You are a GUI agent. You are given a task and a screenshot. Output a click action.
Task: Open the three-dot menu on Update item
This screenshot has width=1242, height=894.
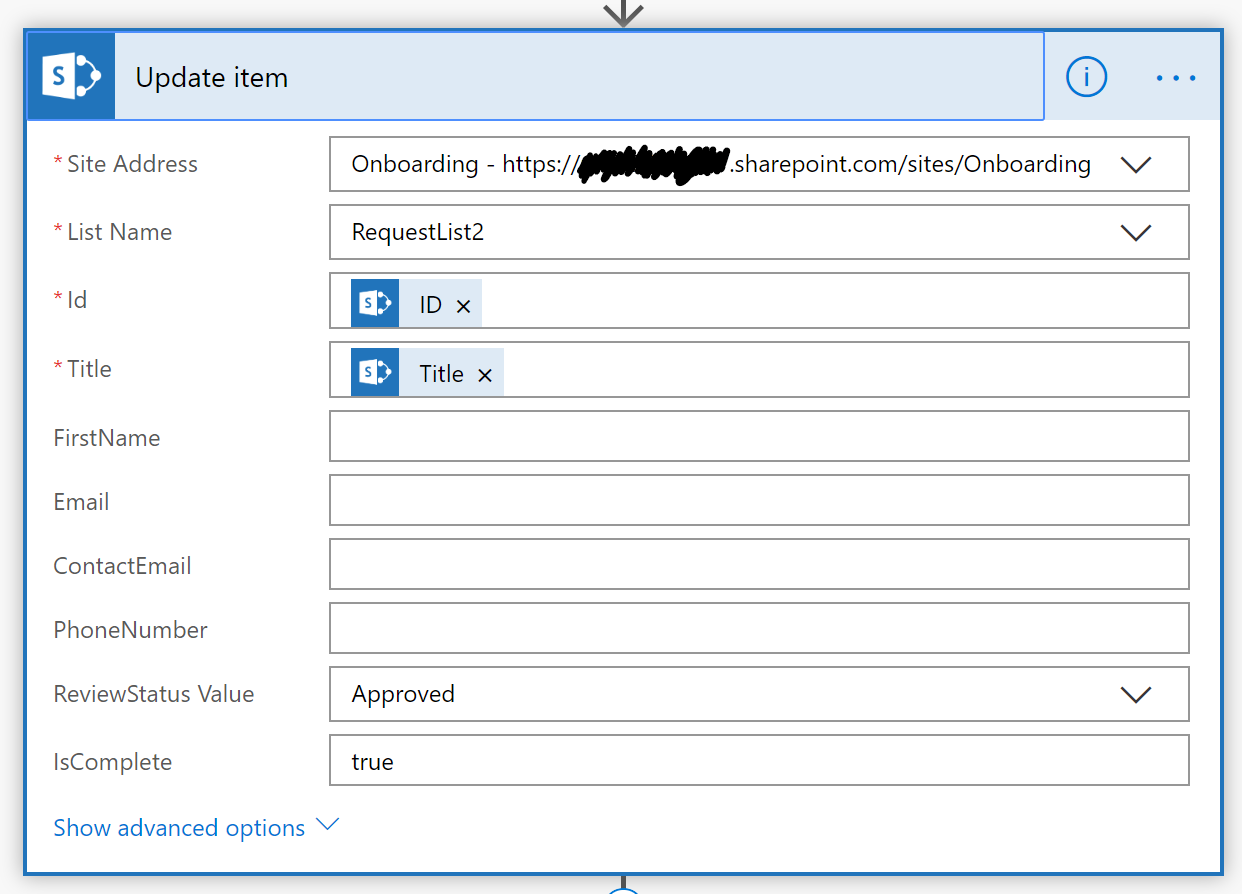pos(1176,77)
